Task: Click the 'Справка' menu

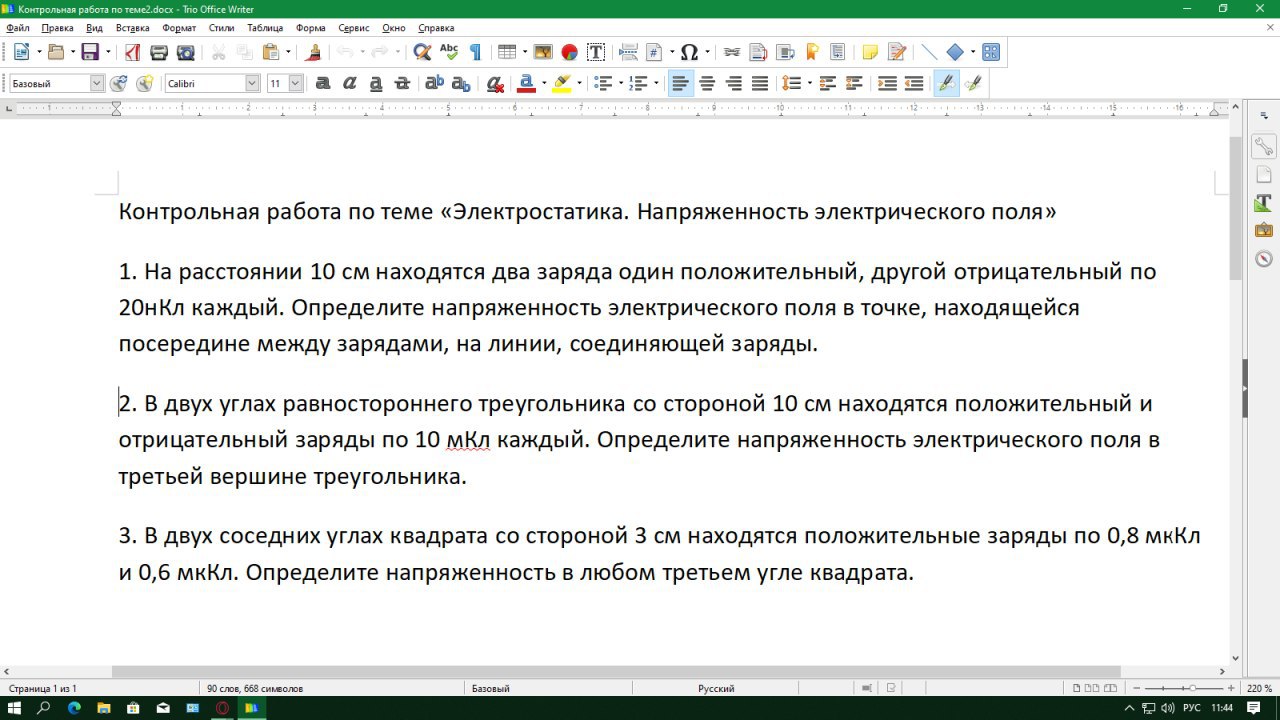Action: point(436,28)
